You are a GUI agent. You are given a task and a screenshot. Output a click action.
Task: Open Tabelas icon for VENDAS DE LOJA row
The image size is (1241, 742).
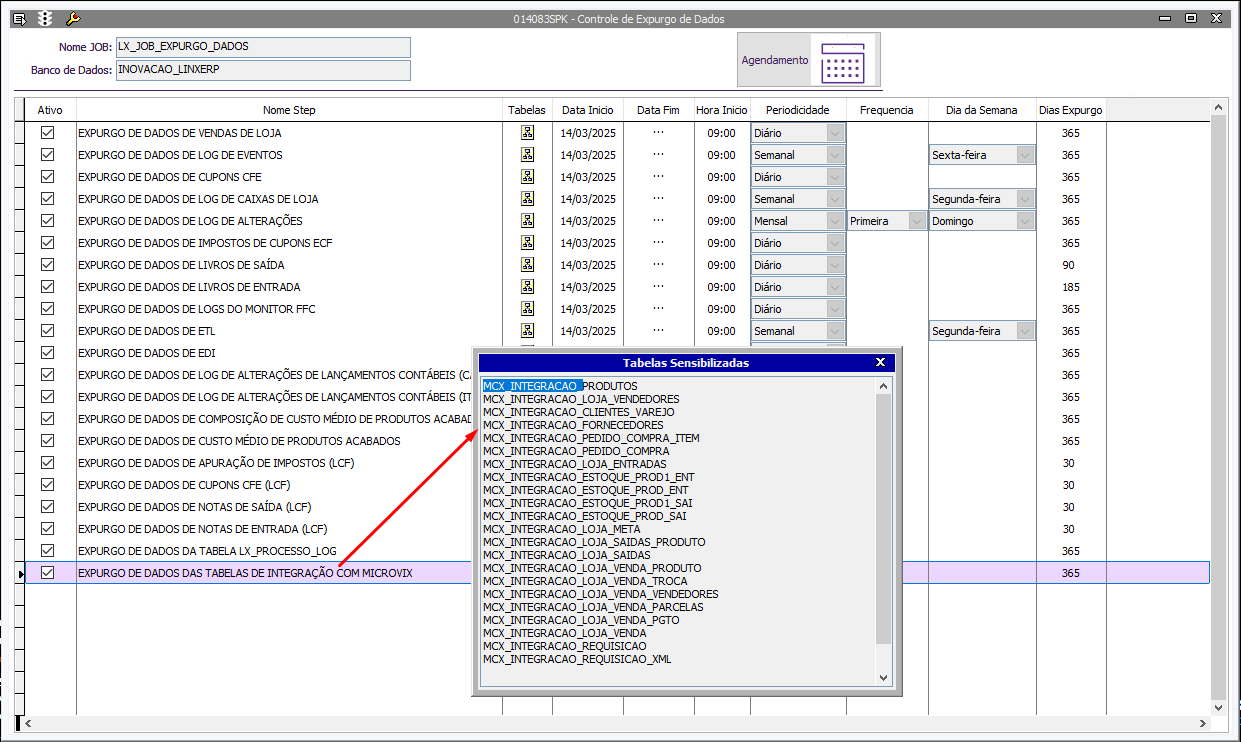click(x=527, y=133)
